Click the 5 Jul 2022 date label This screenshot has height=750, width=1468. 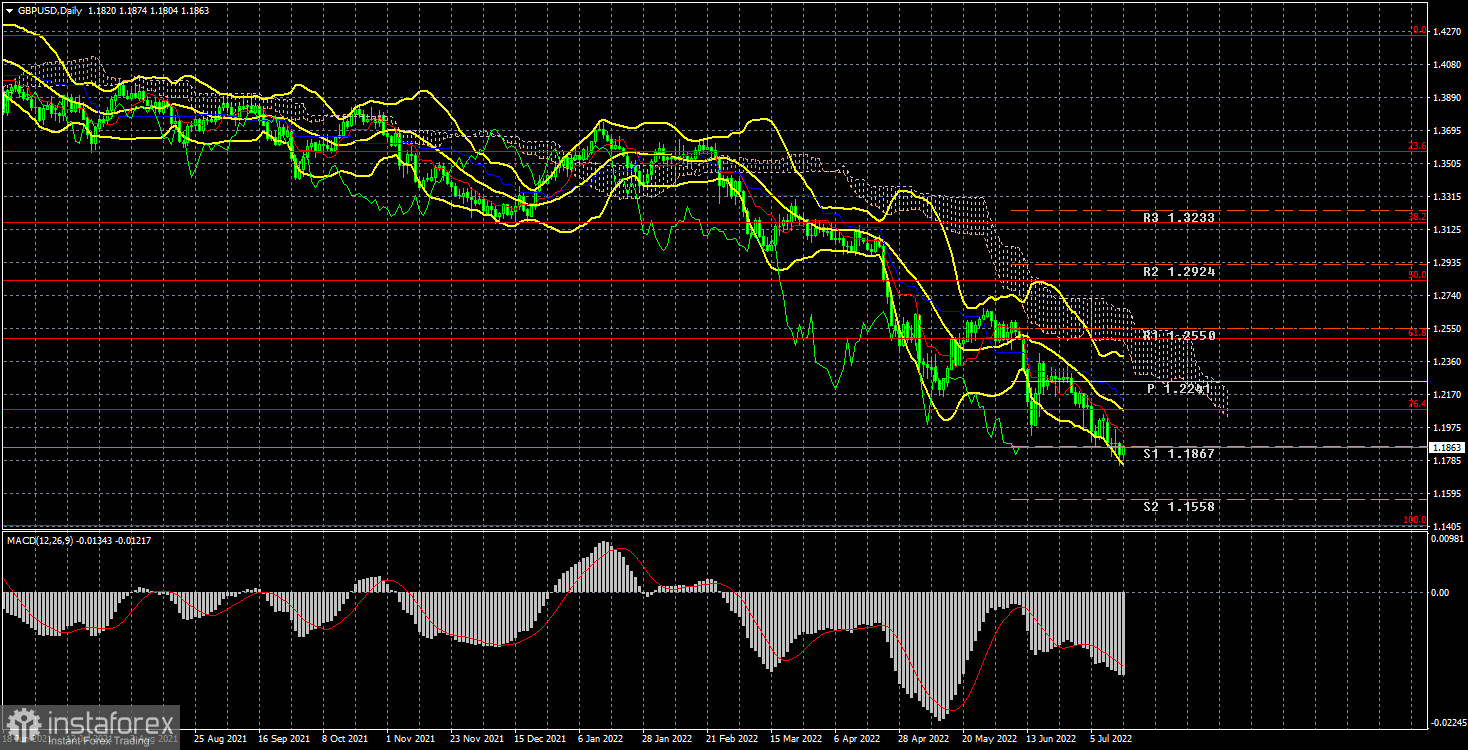click(1113, 740)
